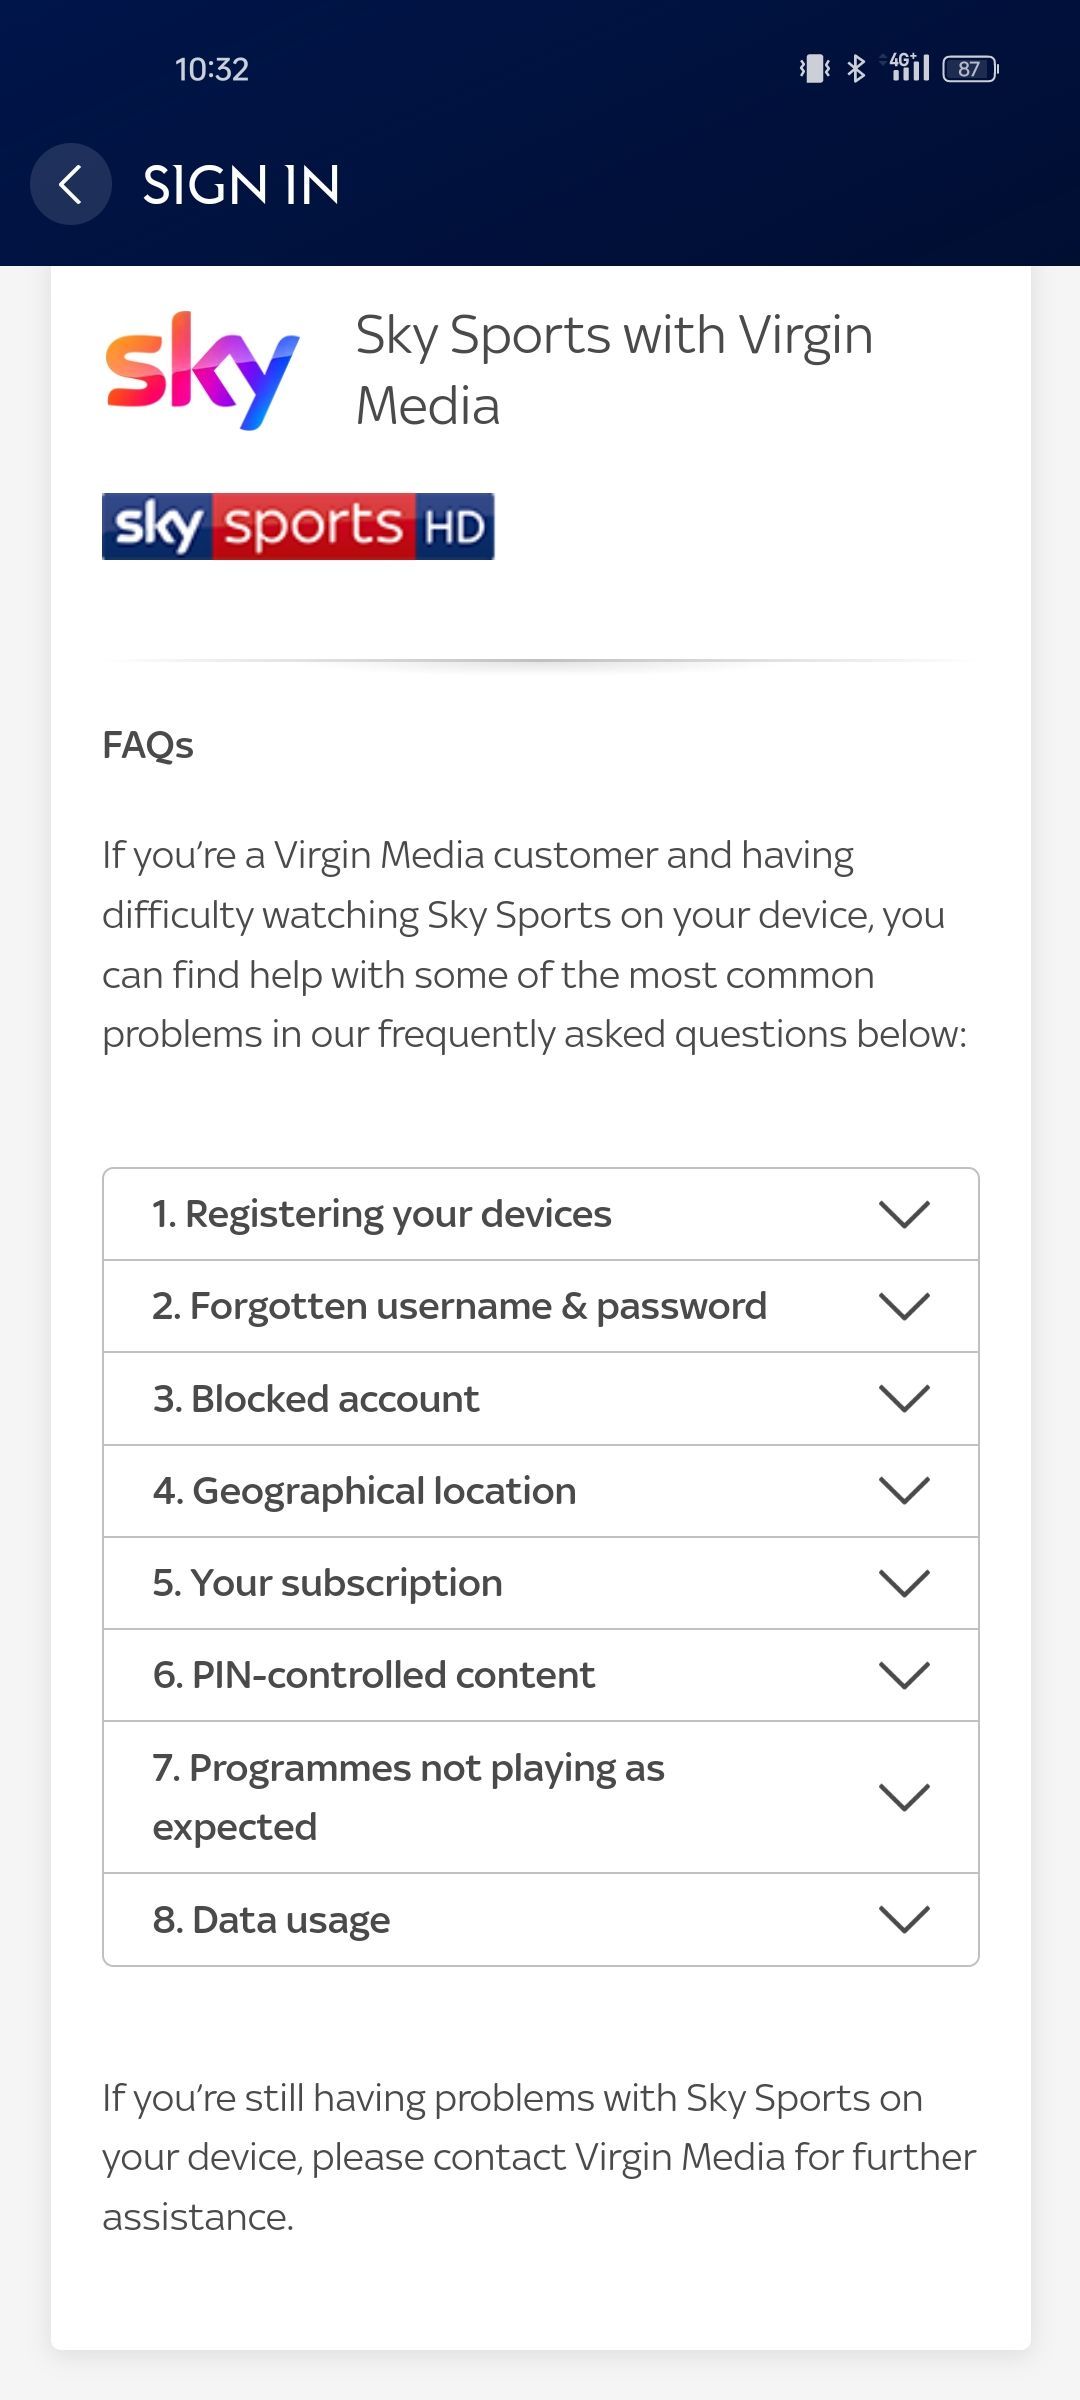The image size is (1080, 2400).
Task: Tap the clock in the status bar
Action: (x=211, y=69)
